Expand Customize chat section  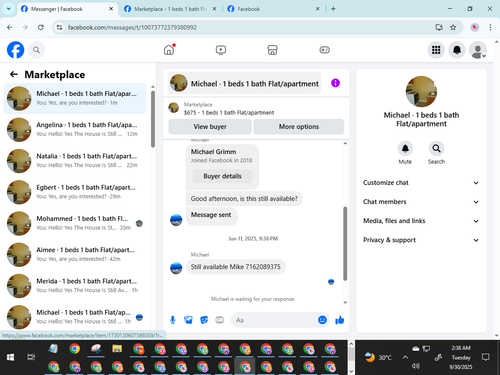tap(421, 183)
